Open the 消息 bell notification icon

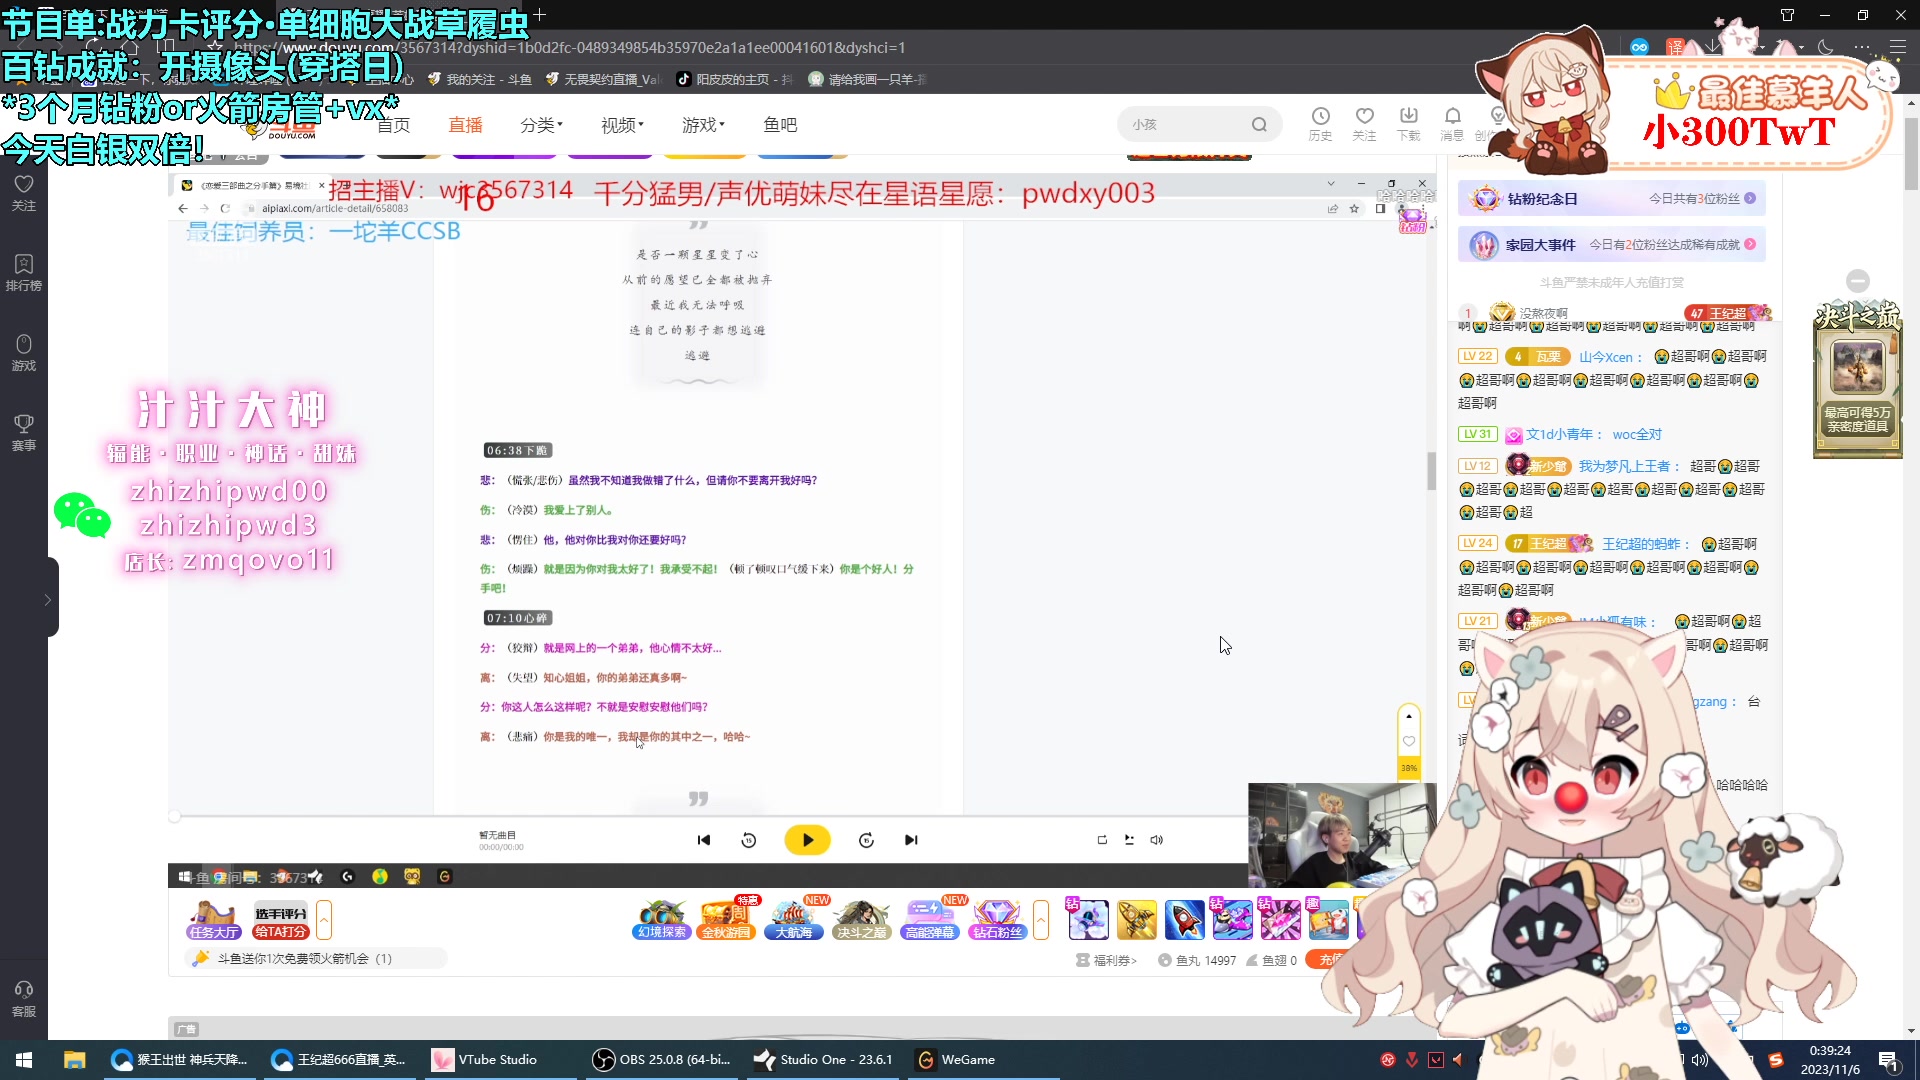1452,124
